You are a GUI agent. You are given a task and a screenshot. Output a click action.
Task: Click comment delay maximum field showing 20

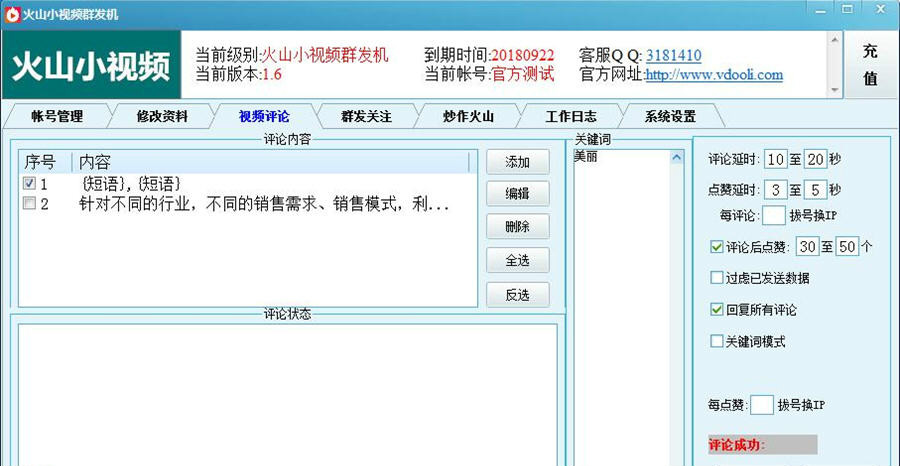816,160
